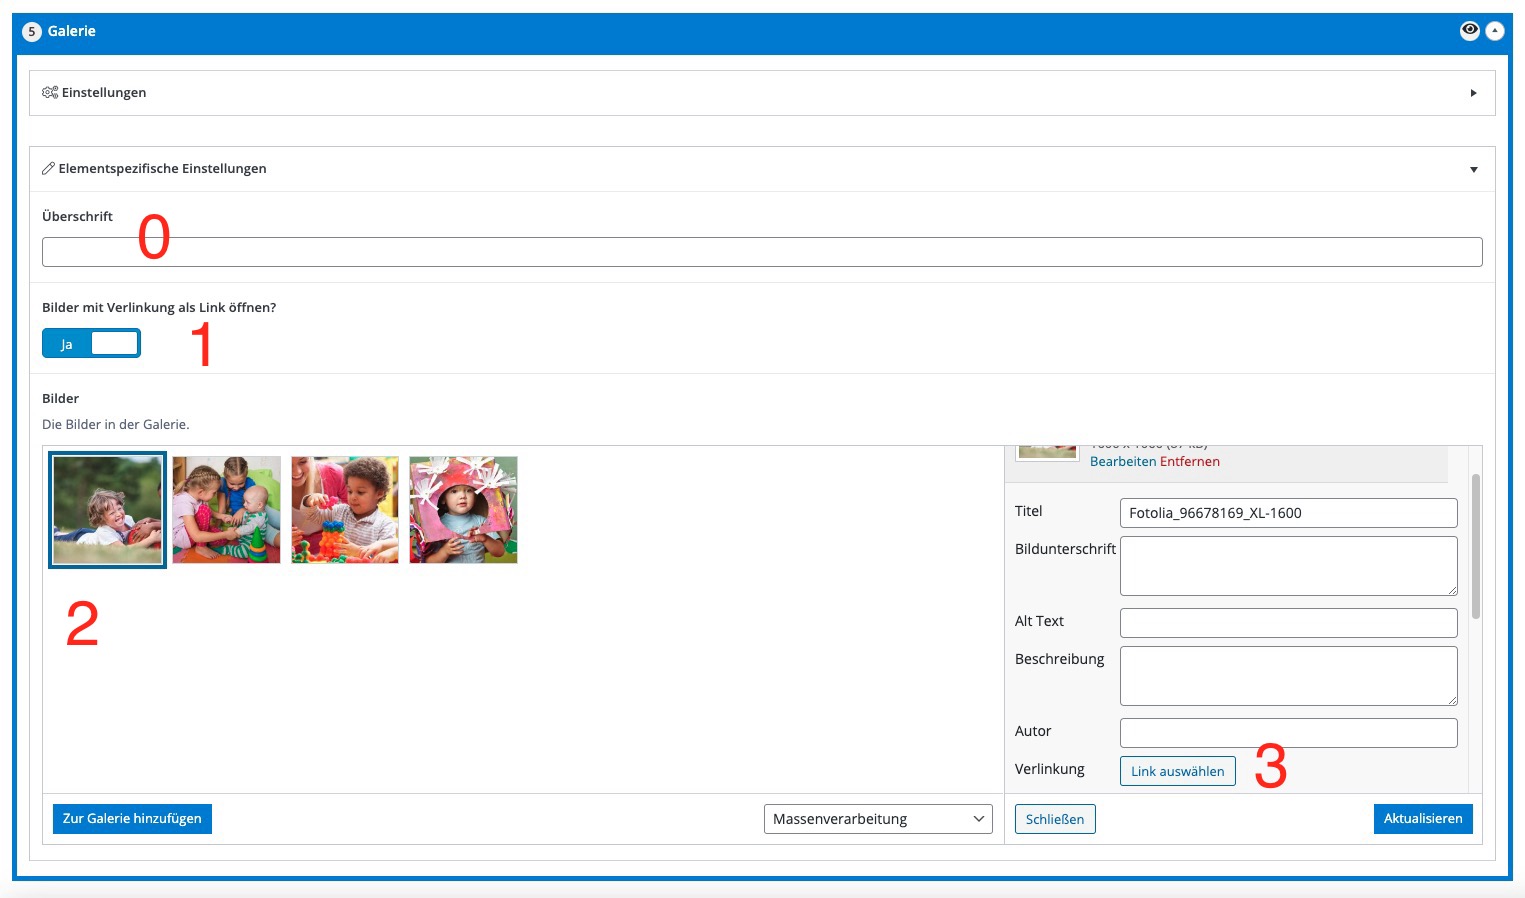Image resolution: width=1525 pixels, height=898 pixels.
Task: Toggle the Galerie visibility eye icon
Action: coord(1469,30)
